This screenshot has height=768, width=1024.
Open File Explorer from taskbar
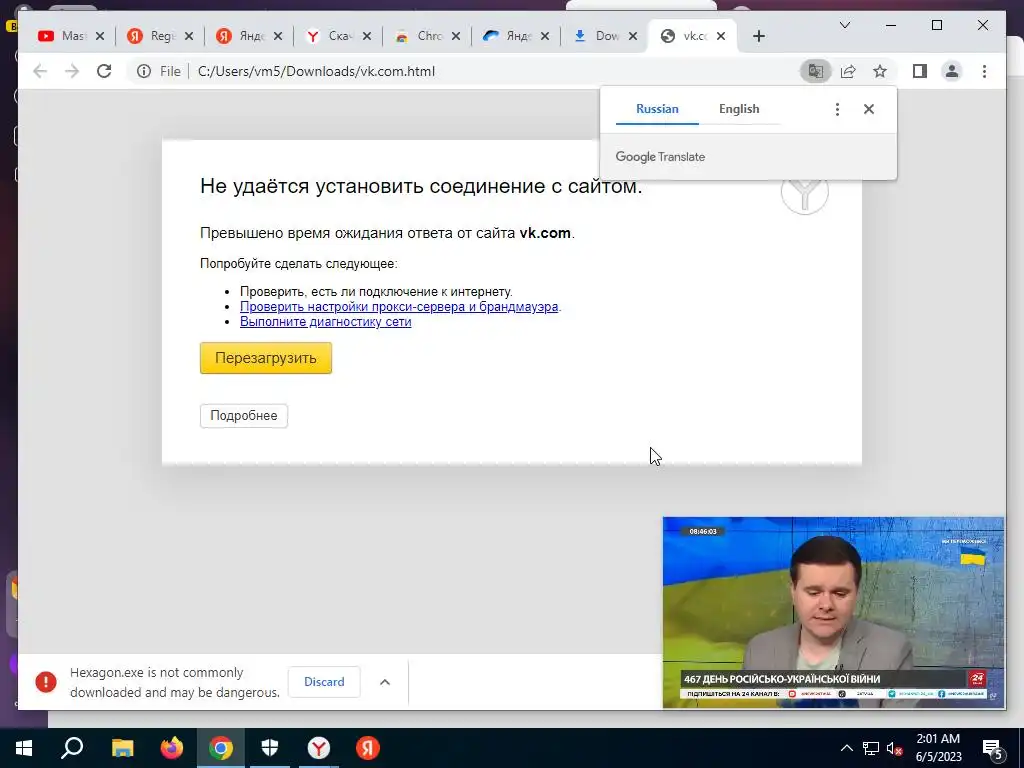point(122,748)
